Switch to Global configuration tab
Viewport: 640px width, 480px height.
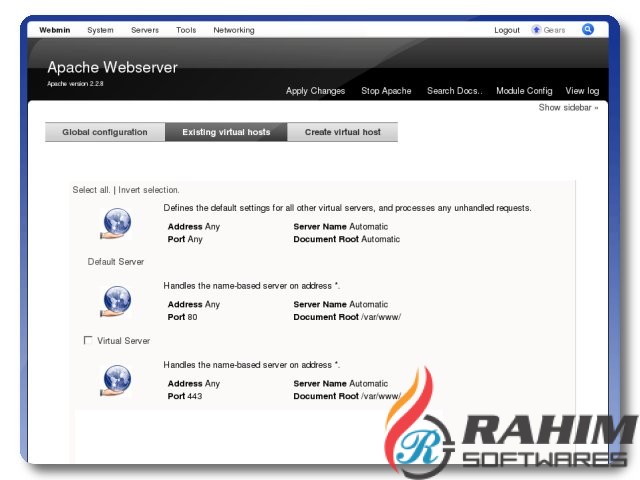click(x=105, y=132)
